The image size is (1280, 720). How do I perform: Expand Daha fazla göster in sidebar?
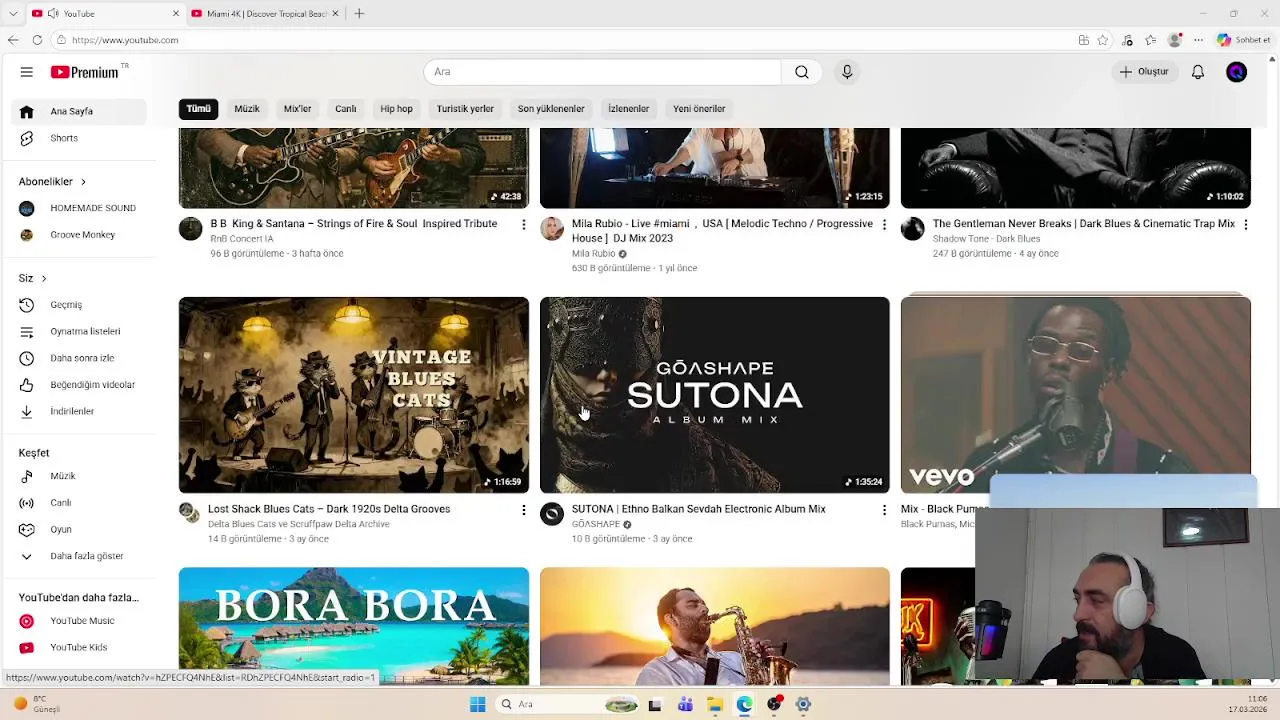78,556
